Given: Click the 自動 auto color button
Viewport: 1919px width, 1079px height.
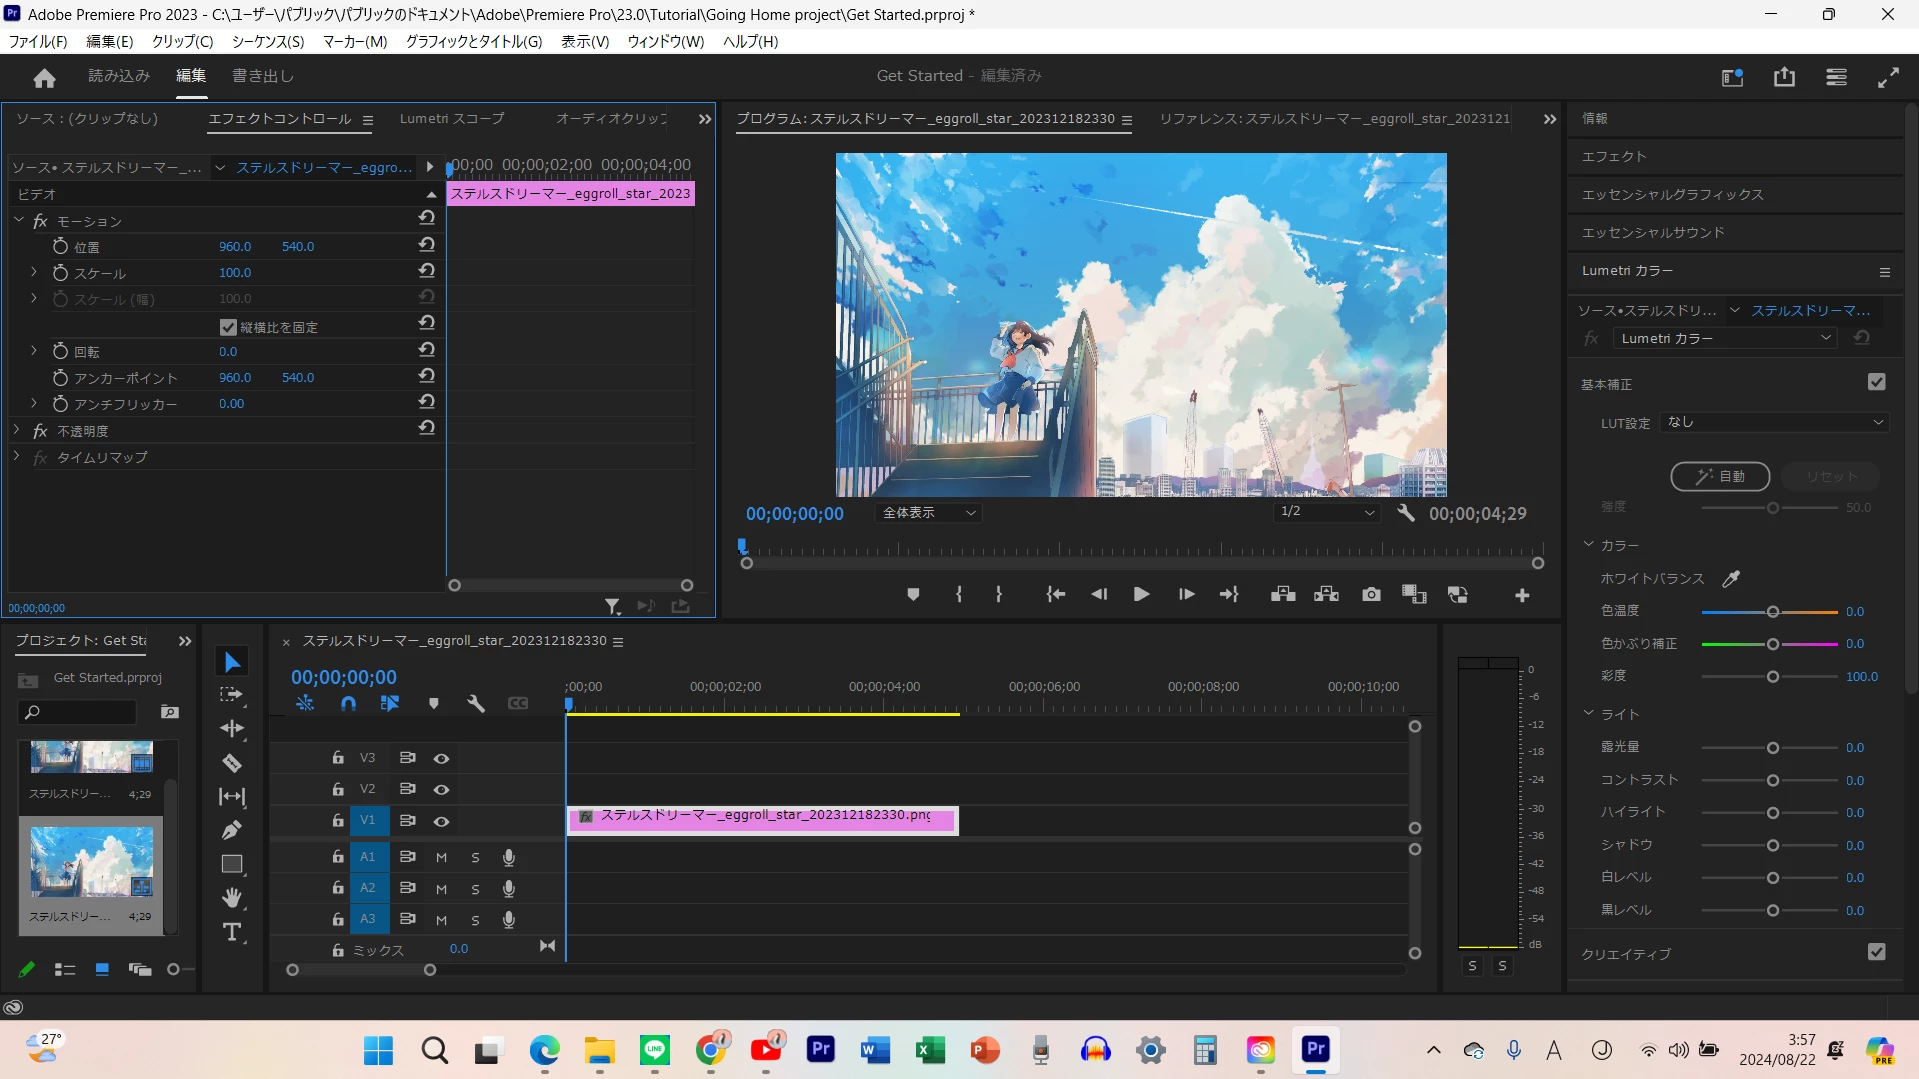Looking at the screenshot, I should (x=1720, y=477).
